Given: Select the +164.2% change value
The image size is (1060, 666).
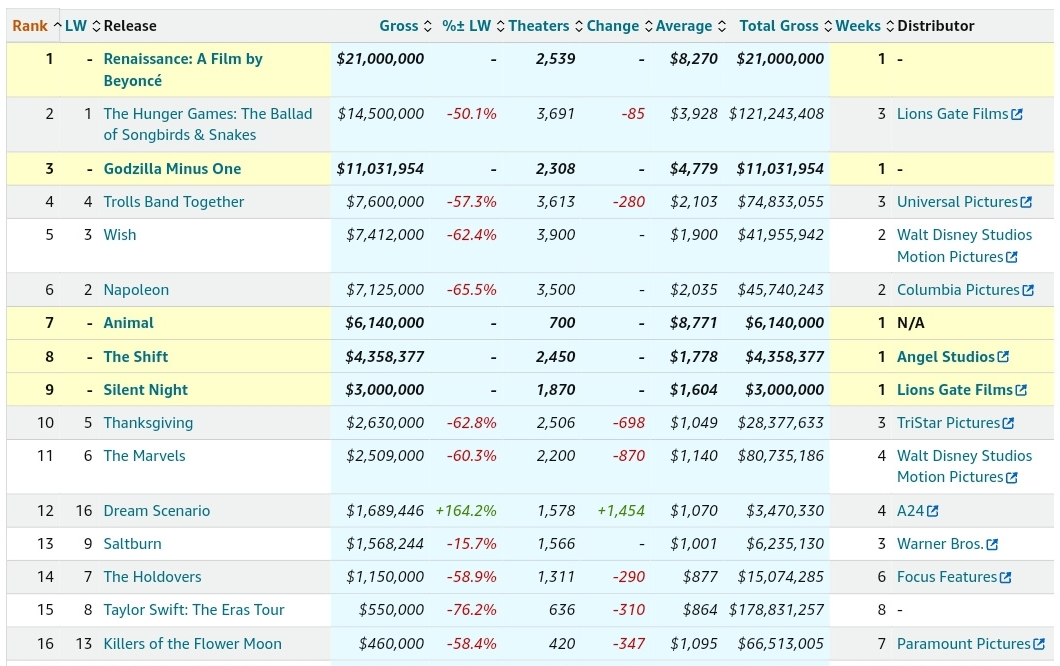Looking at the screenshot, I should coord(466,511).
